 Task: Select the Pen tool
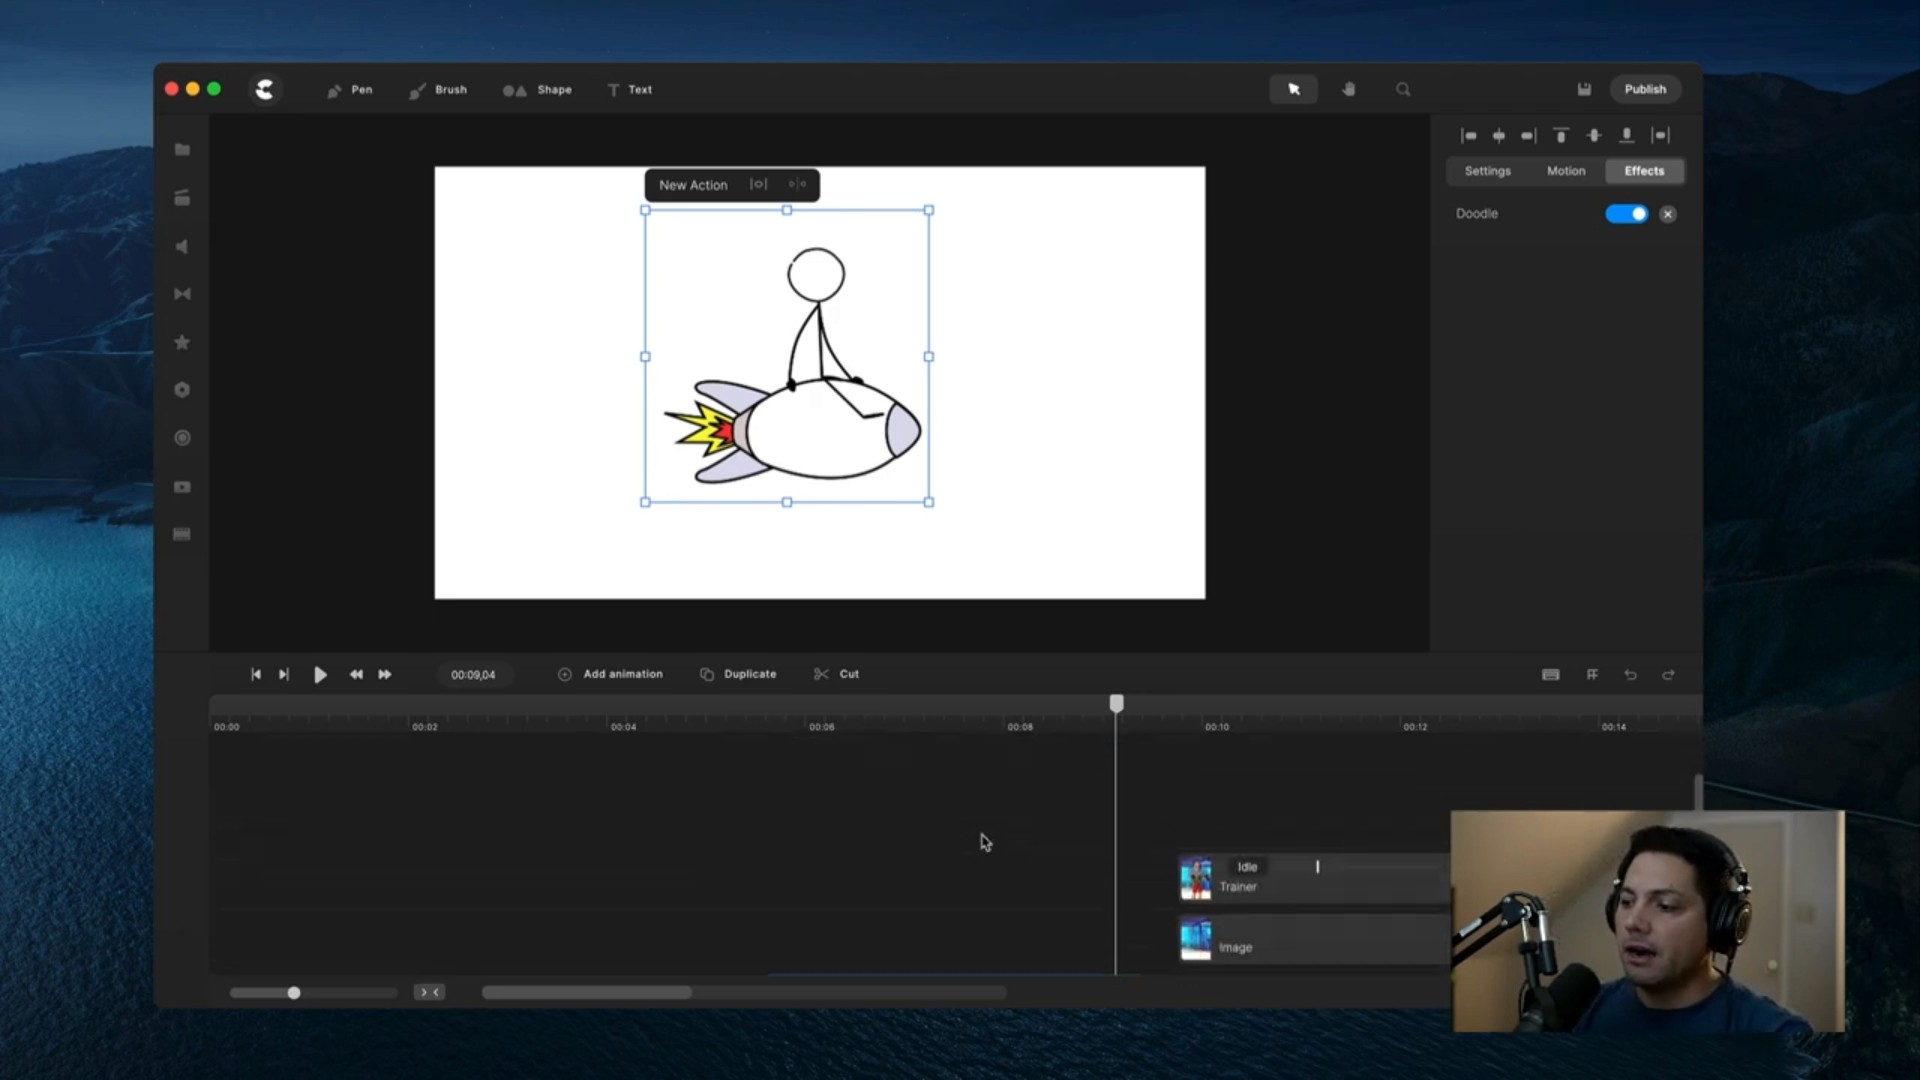coord(349,90)
